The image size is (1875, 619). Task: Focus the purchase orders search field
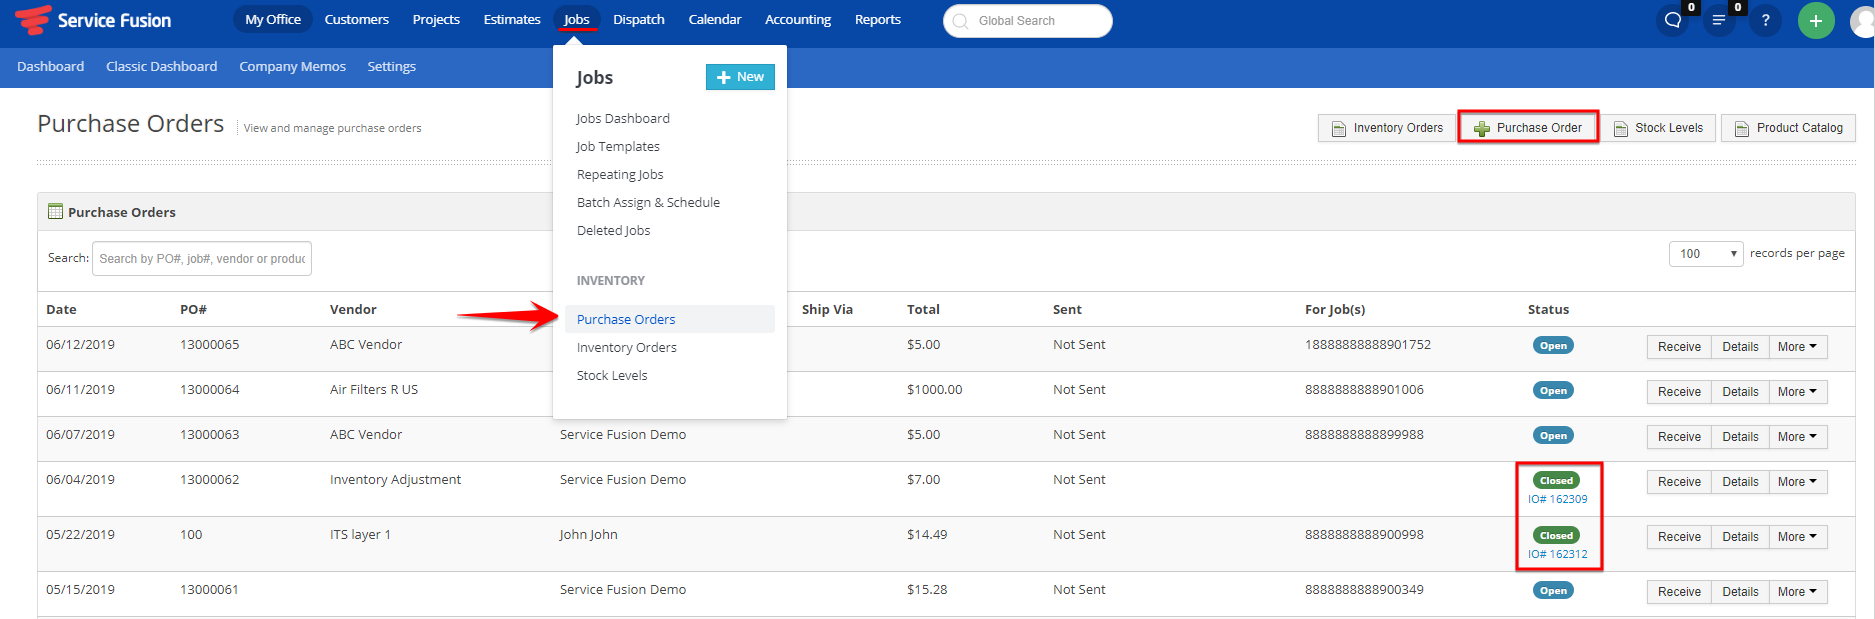(202, 259)
